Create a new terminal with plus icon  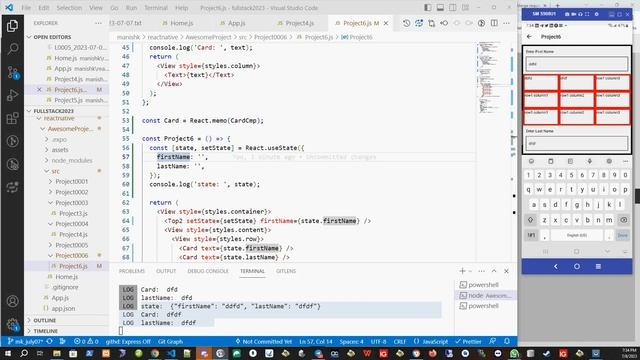[462, 271]
